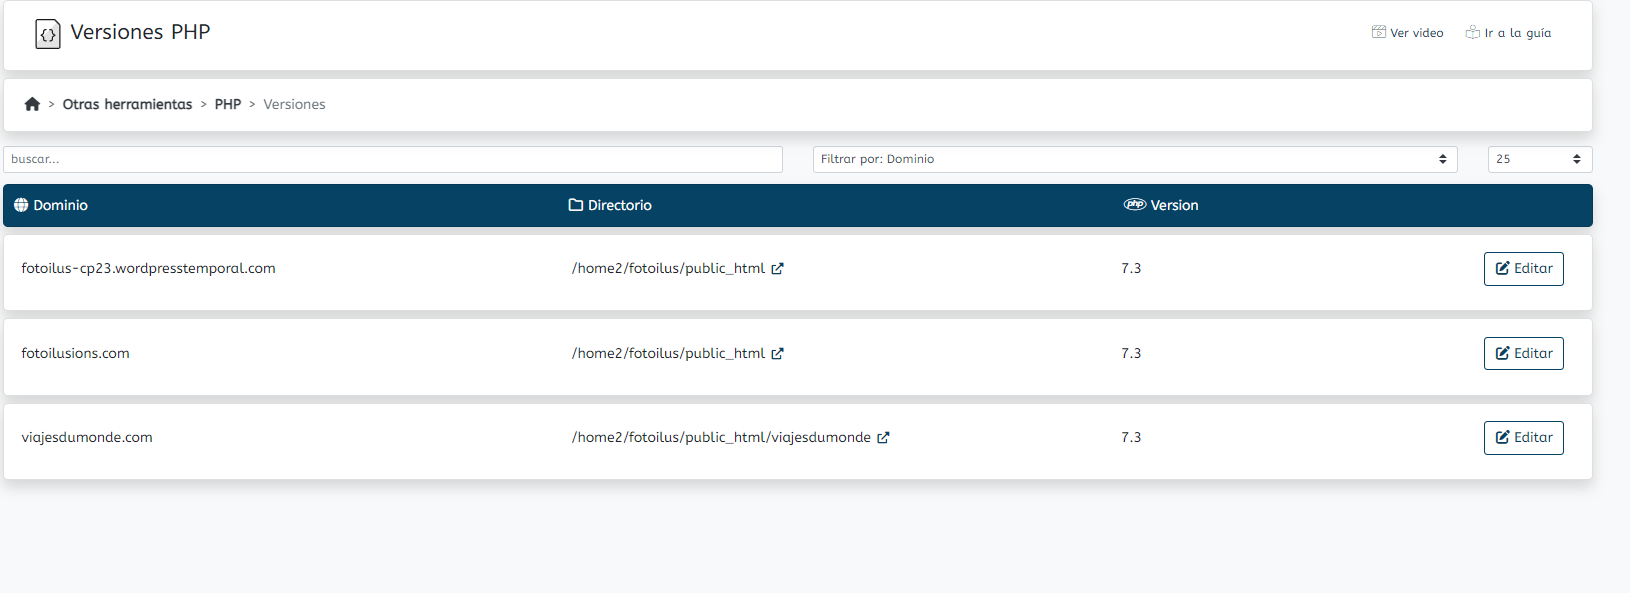Open external link icon for fotoilus-cp23 directory
Viewport: 1630px width, 593px height.
point(777,268)
